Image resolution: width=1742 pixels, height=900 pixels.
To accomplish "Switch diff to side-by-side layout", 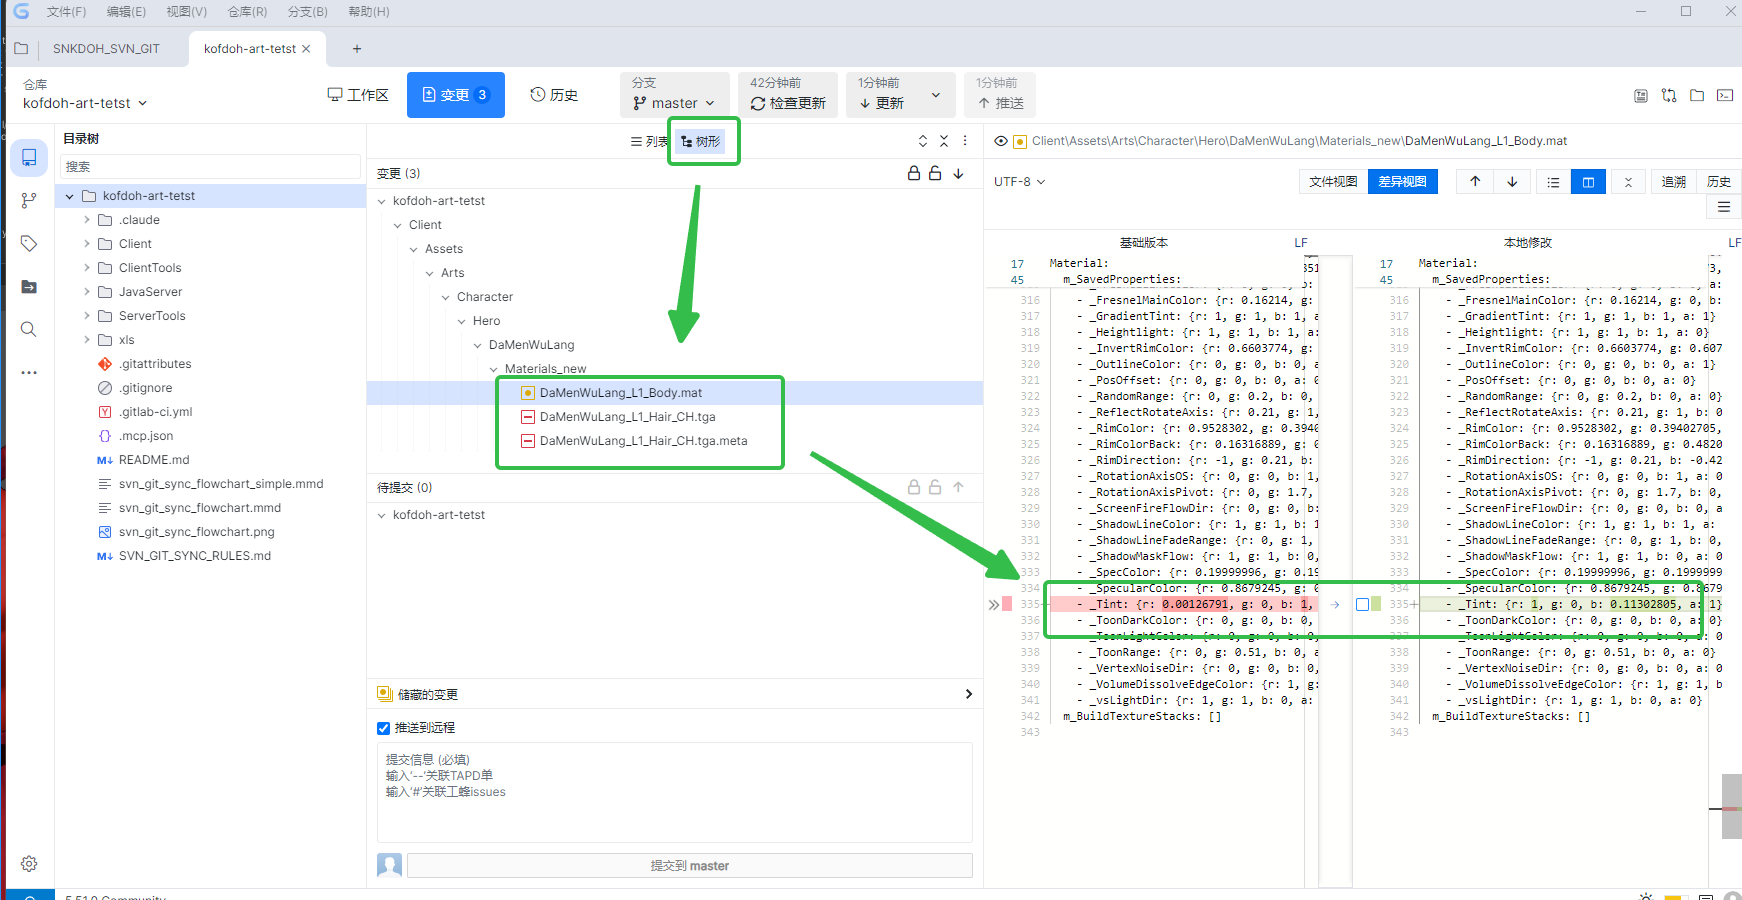I will click(x=1588, y=182).
